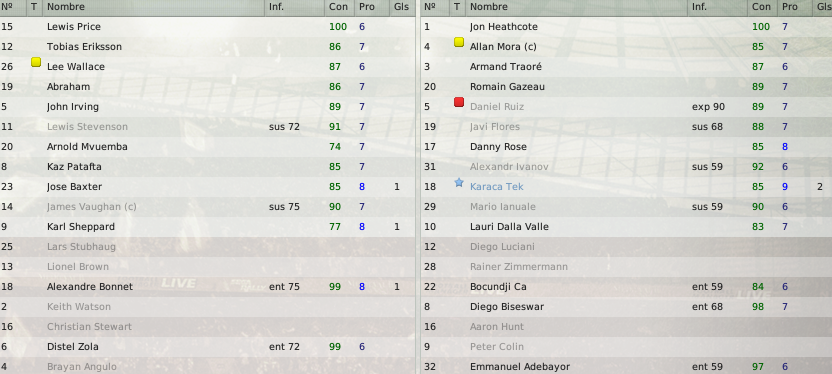Click the right table T column header

[457, 7]
